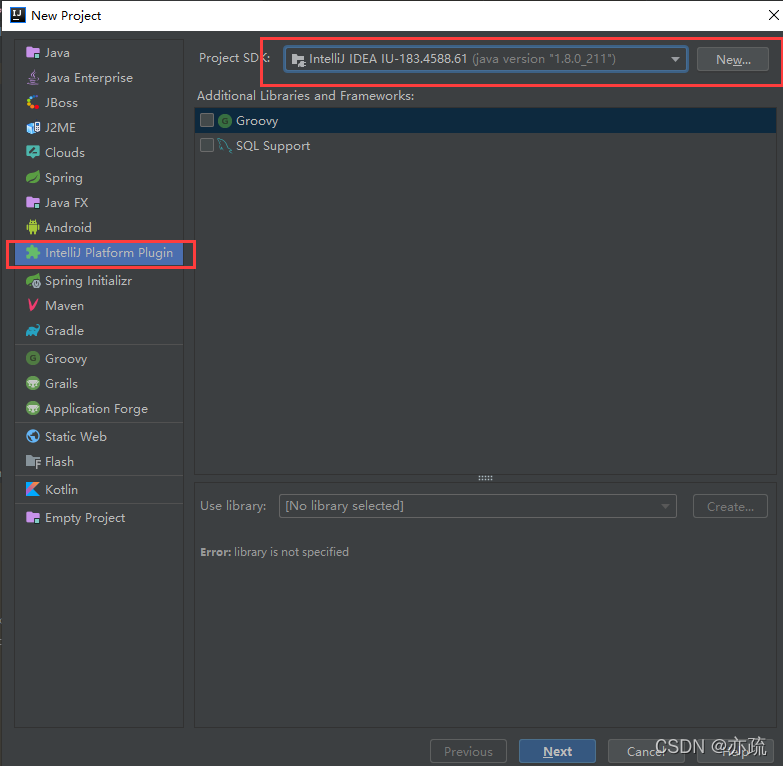Image resolution: width=783 pixels, height=766 pixels.
Task: Enable the Groovy framework checkbox
Action: coord(207,120)
